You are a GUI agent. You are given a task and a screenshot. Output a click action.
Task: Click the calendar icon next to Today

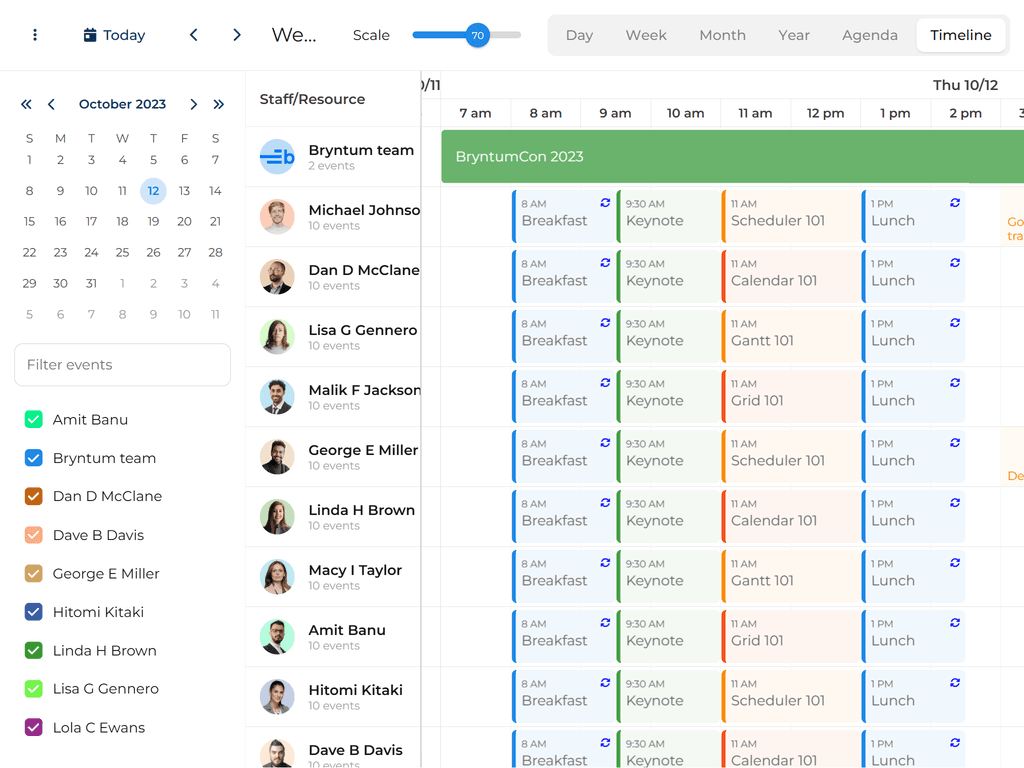point(90,35)
